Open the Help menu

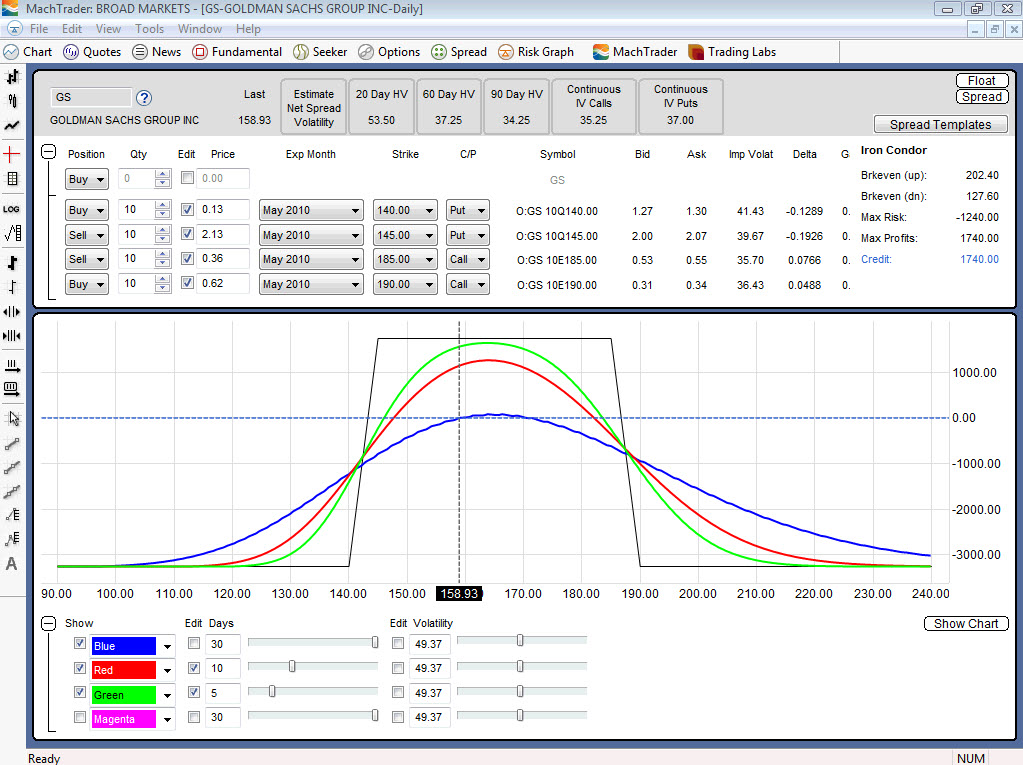point(248,29)
